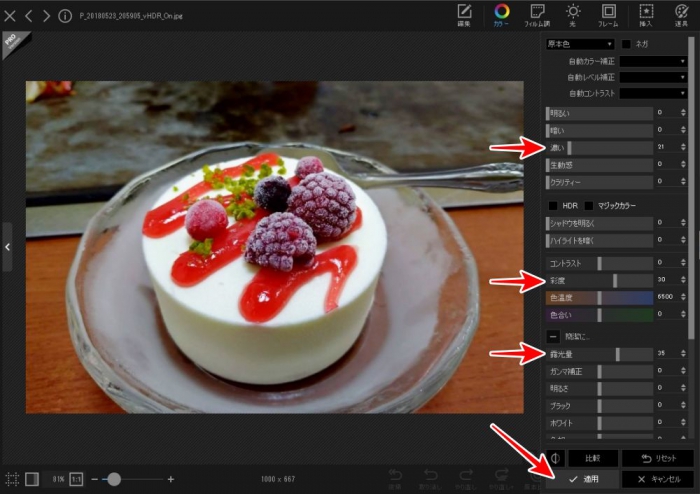Open the 光 light tab
The width and height of the screenshot is (700, 494).
point(573,15)
